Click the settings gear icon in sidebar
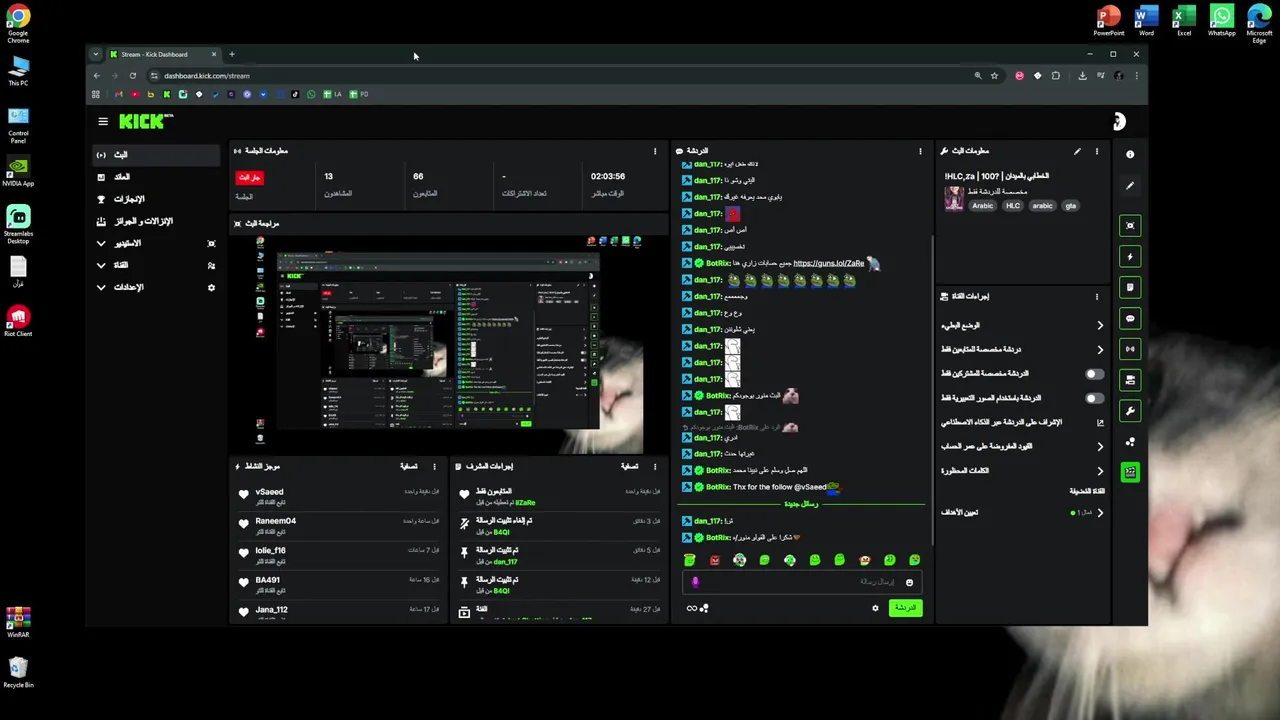Screen dimensions: 1280x720 pos(211,287)
